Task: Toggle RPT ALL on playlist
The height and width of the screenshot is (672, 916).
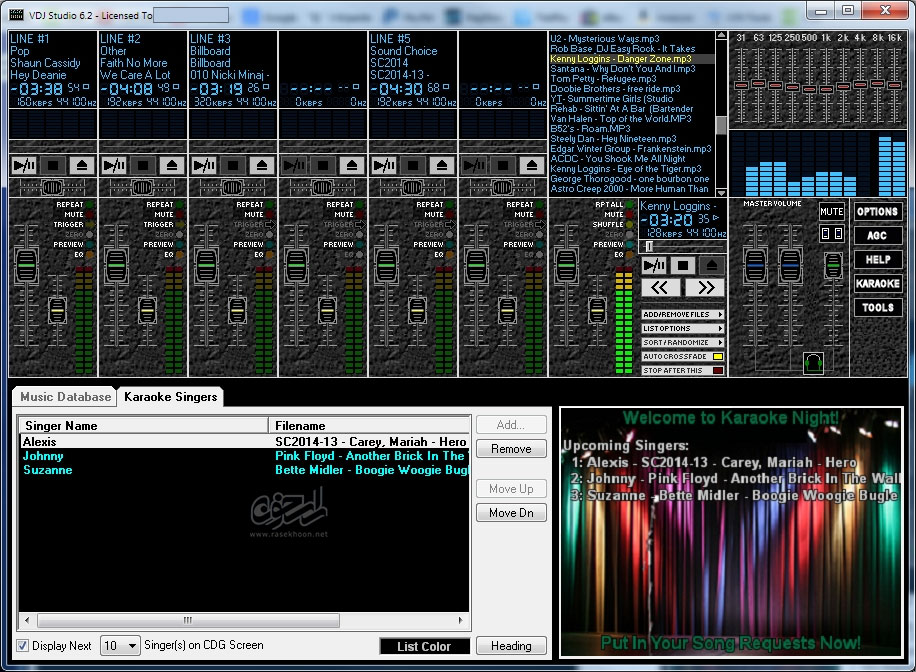Action: (629, 205)
